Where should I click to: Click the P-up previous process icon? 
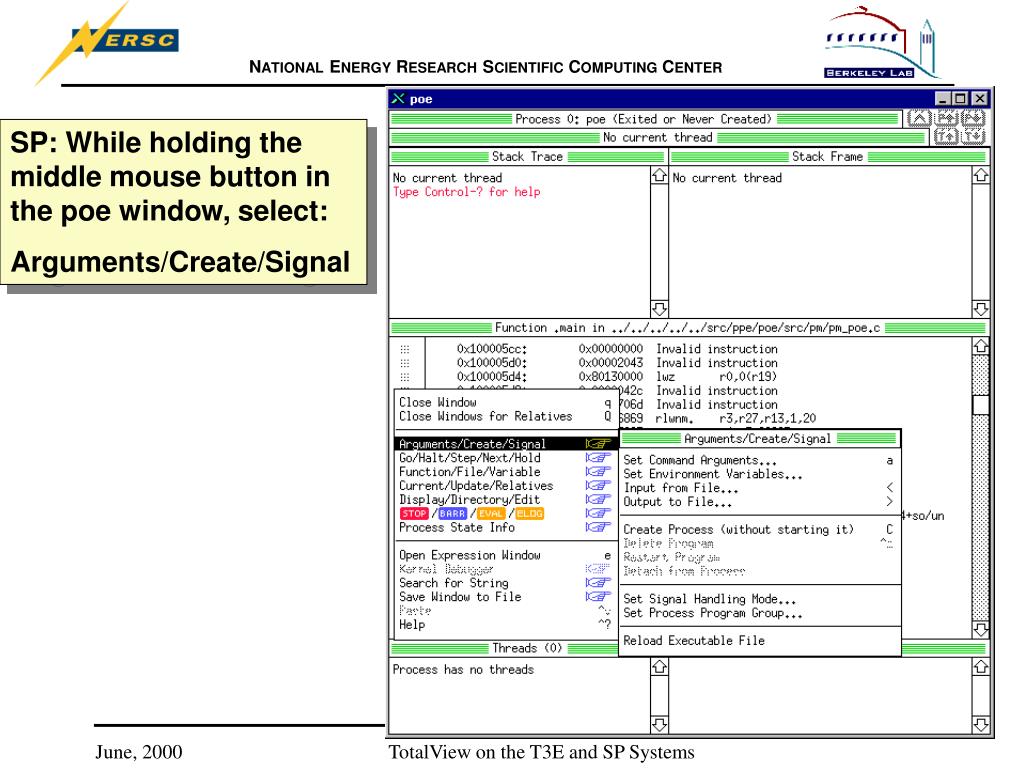[946, 119]
